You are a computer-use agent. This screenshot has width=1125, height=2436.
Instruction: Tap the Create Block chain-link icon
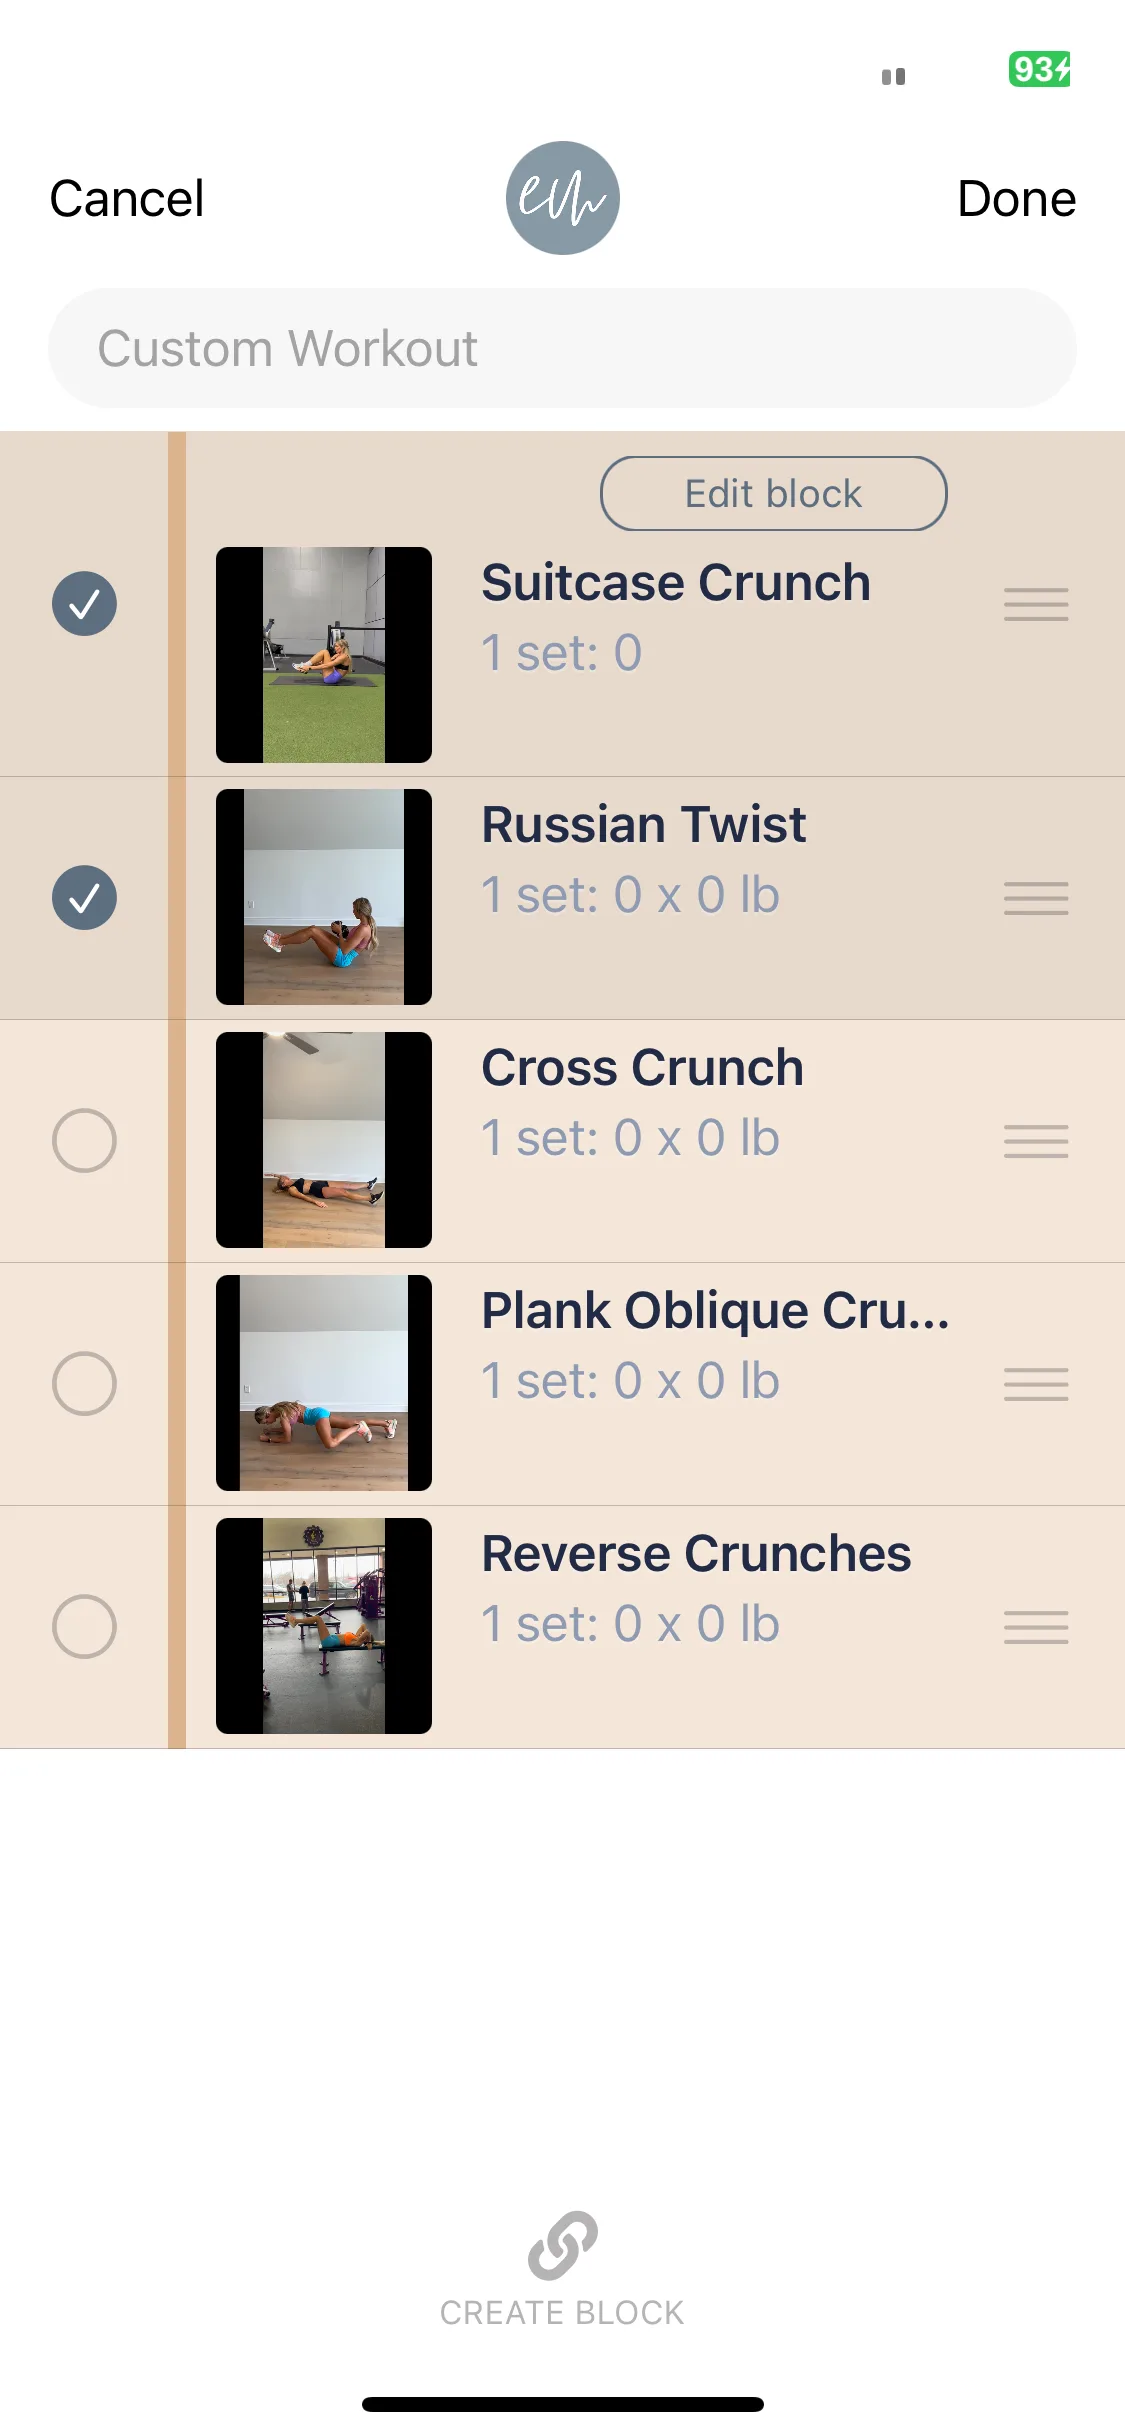562,2245
